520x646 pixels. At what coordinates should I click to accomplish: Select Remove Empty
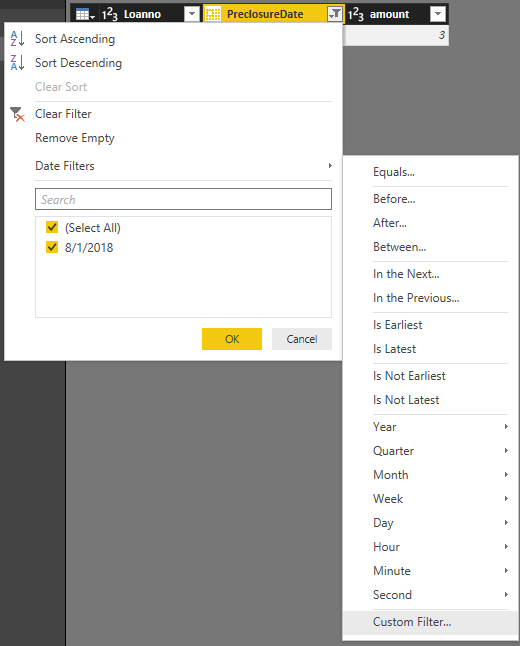pyautogui.click(x=75, y=138)
